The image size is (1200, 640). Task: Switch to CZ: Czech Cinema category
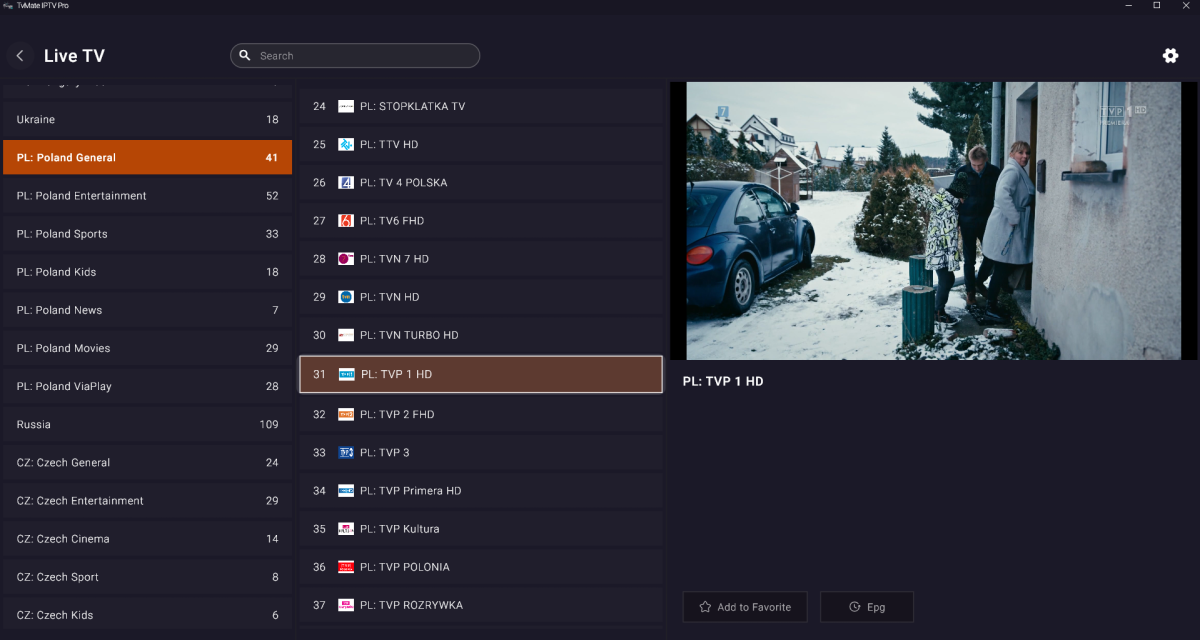click(x=147, y=539)
